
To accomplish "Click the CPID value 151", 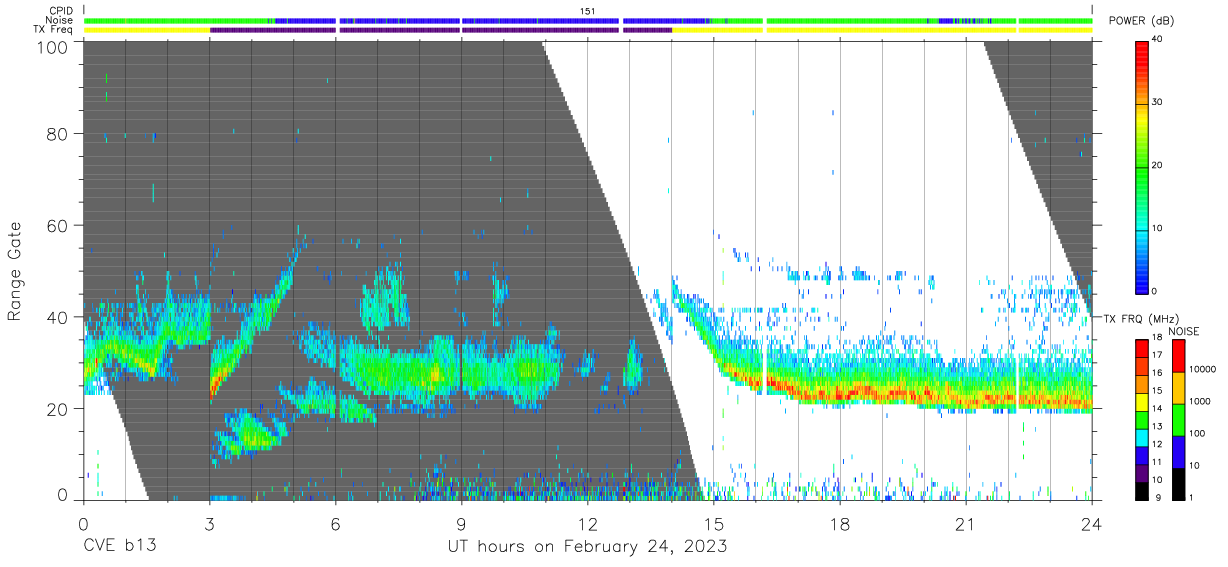I will point(588,11).
